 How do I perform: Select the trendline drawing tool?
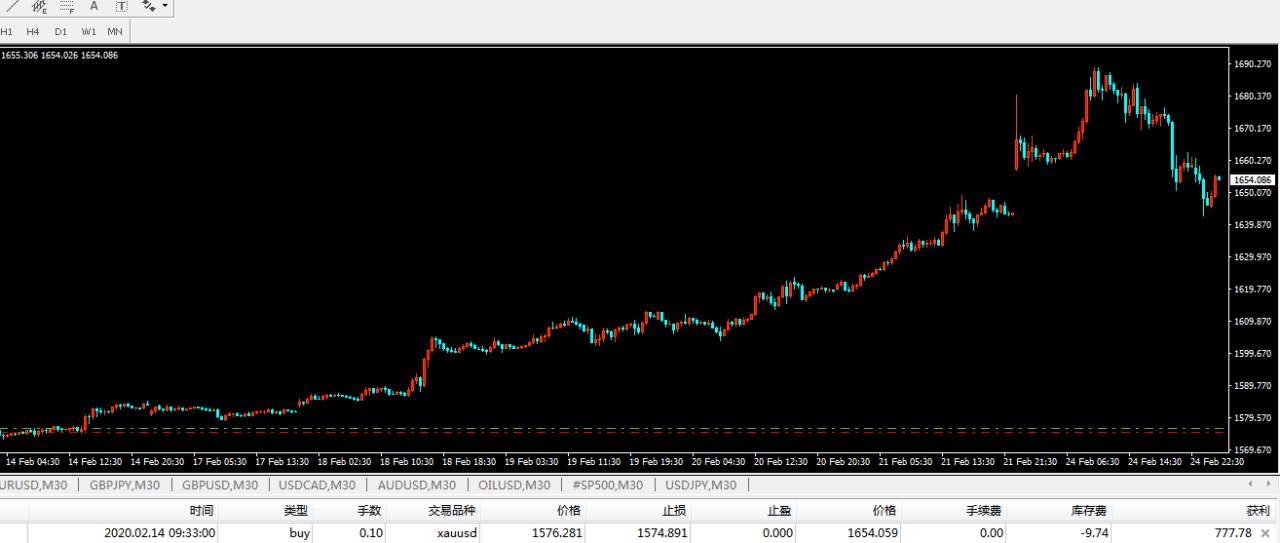click(12, 6)
